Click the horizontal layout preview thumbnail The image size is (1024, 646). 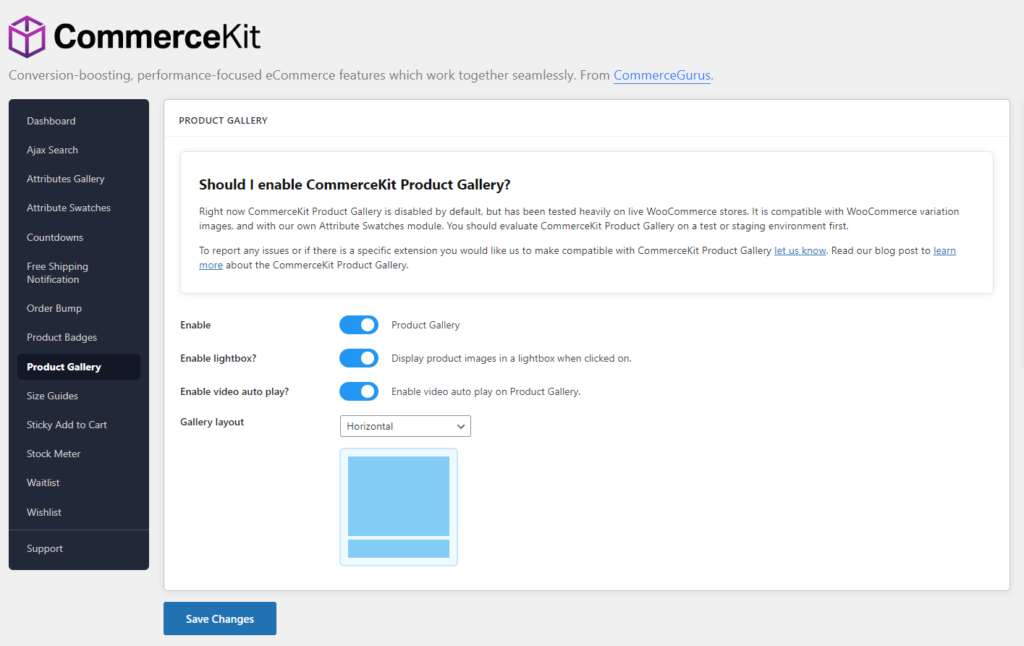[398, 507]
